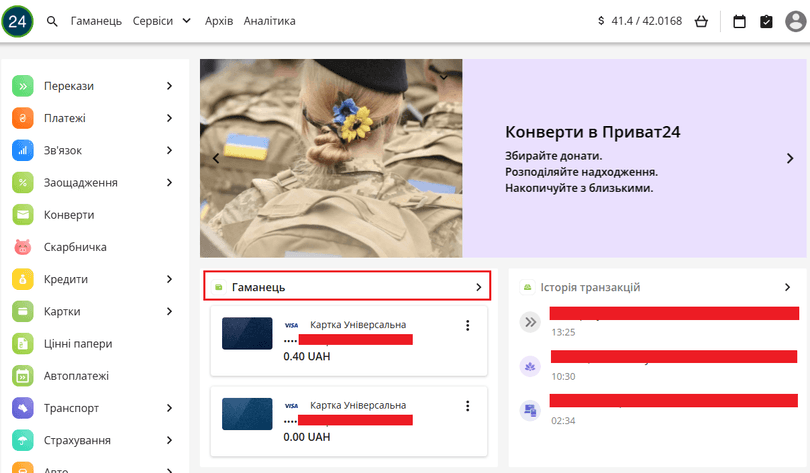
Task: Click the dark card thumbnail with 0.40 UAH
Action: (x=247, y=334)
